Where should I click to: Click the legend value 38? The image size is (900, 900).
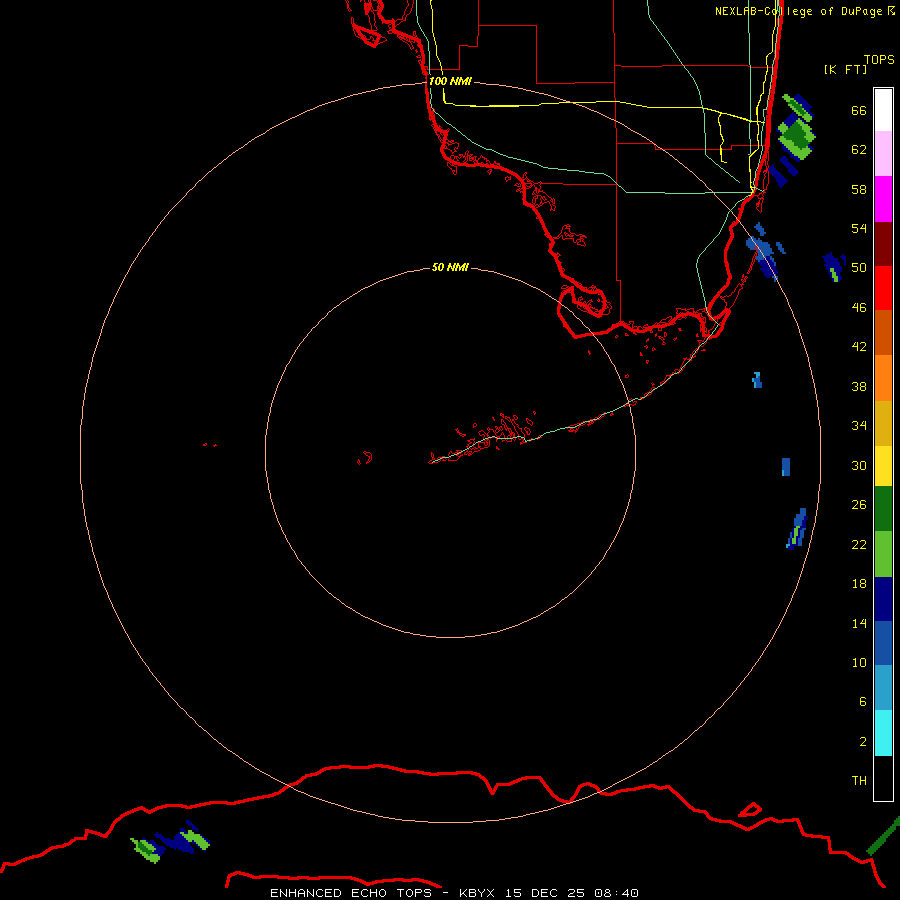point(859,386)
